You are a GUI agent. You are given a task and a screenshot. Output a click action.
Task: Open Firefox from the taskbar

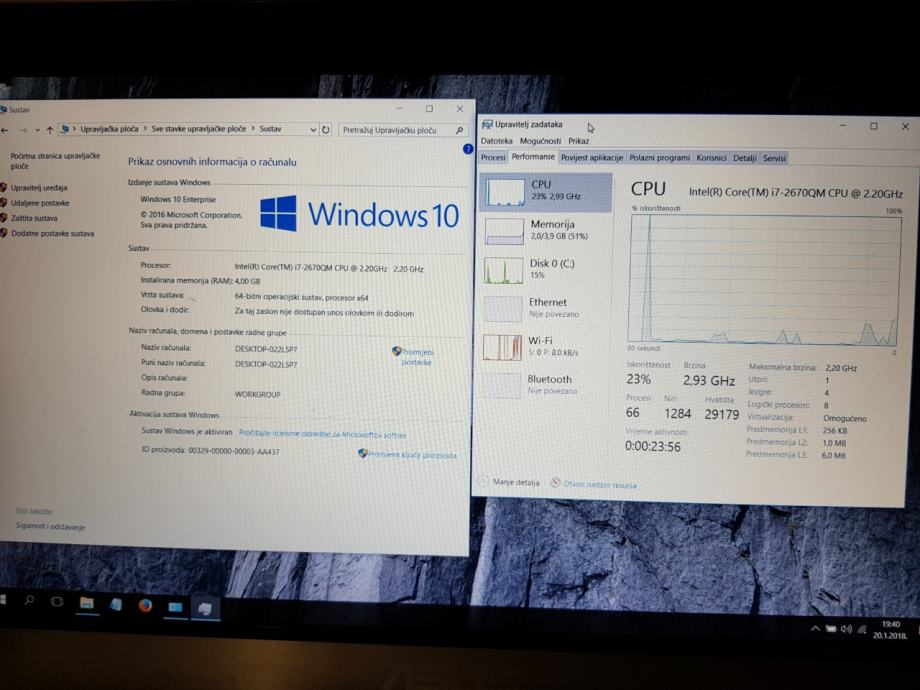146,605
